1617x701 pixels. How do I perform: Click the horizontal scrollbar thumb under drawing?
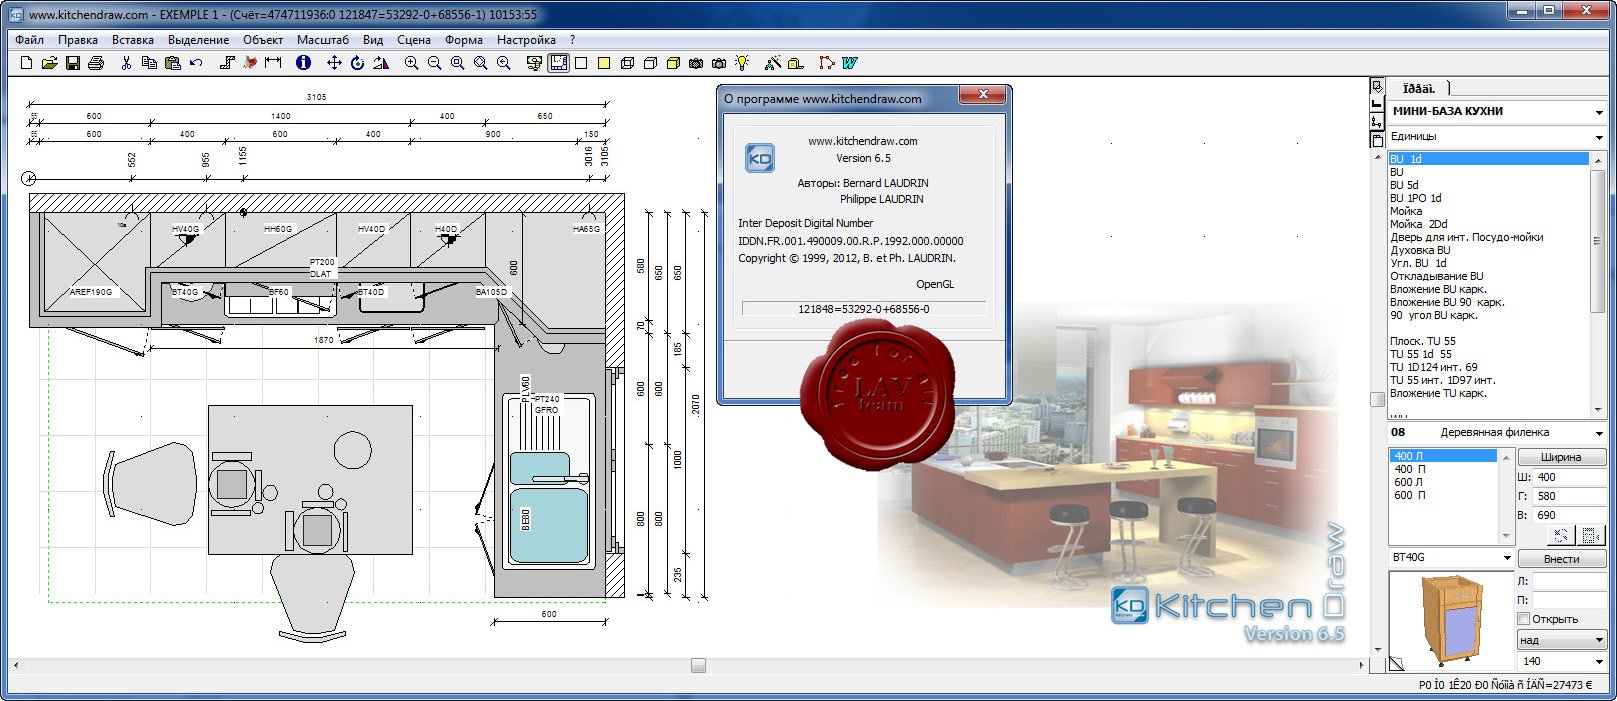tap(698, 665)
